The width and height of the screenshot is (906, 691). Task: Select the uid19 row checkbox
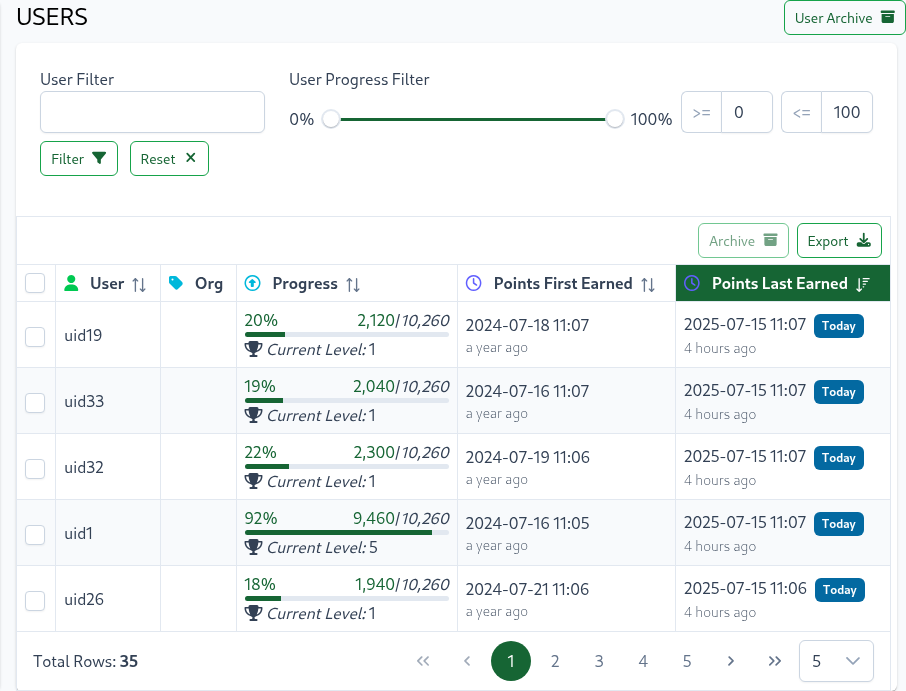coord(35,337)
